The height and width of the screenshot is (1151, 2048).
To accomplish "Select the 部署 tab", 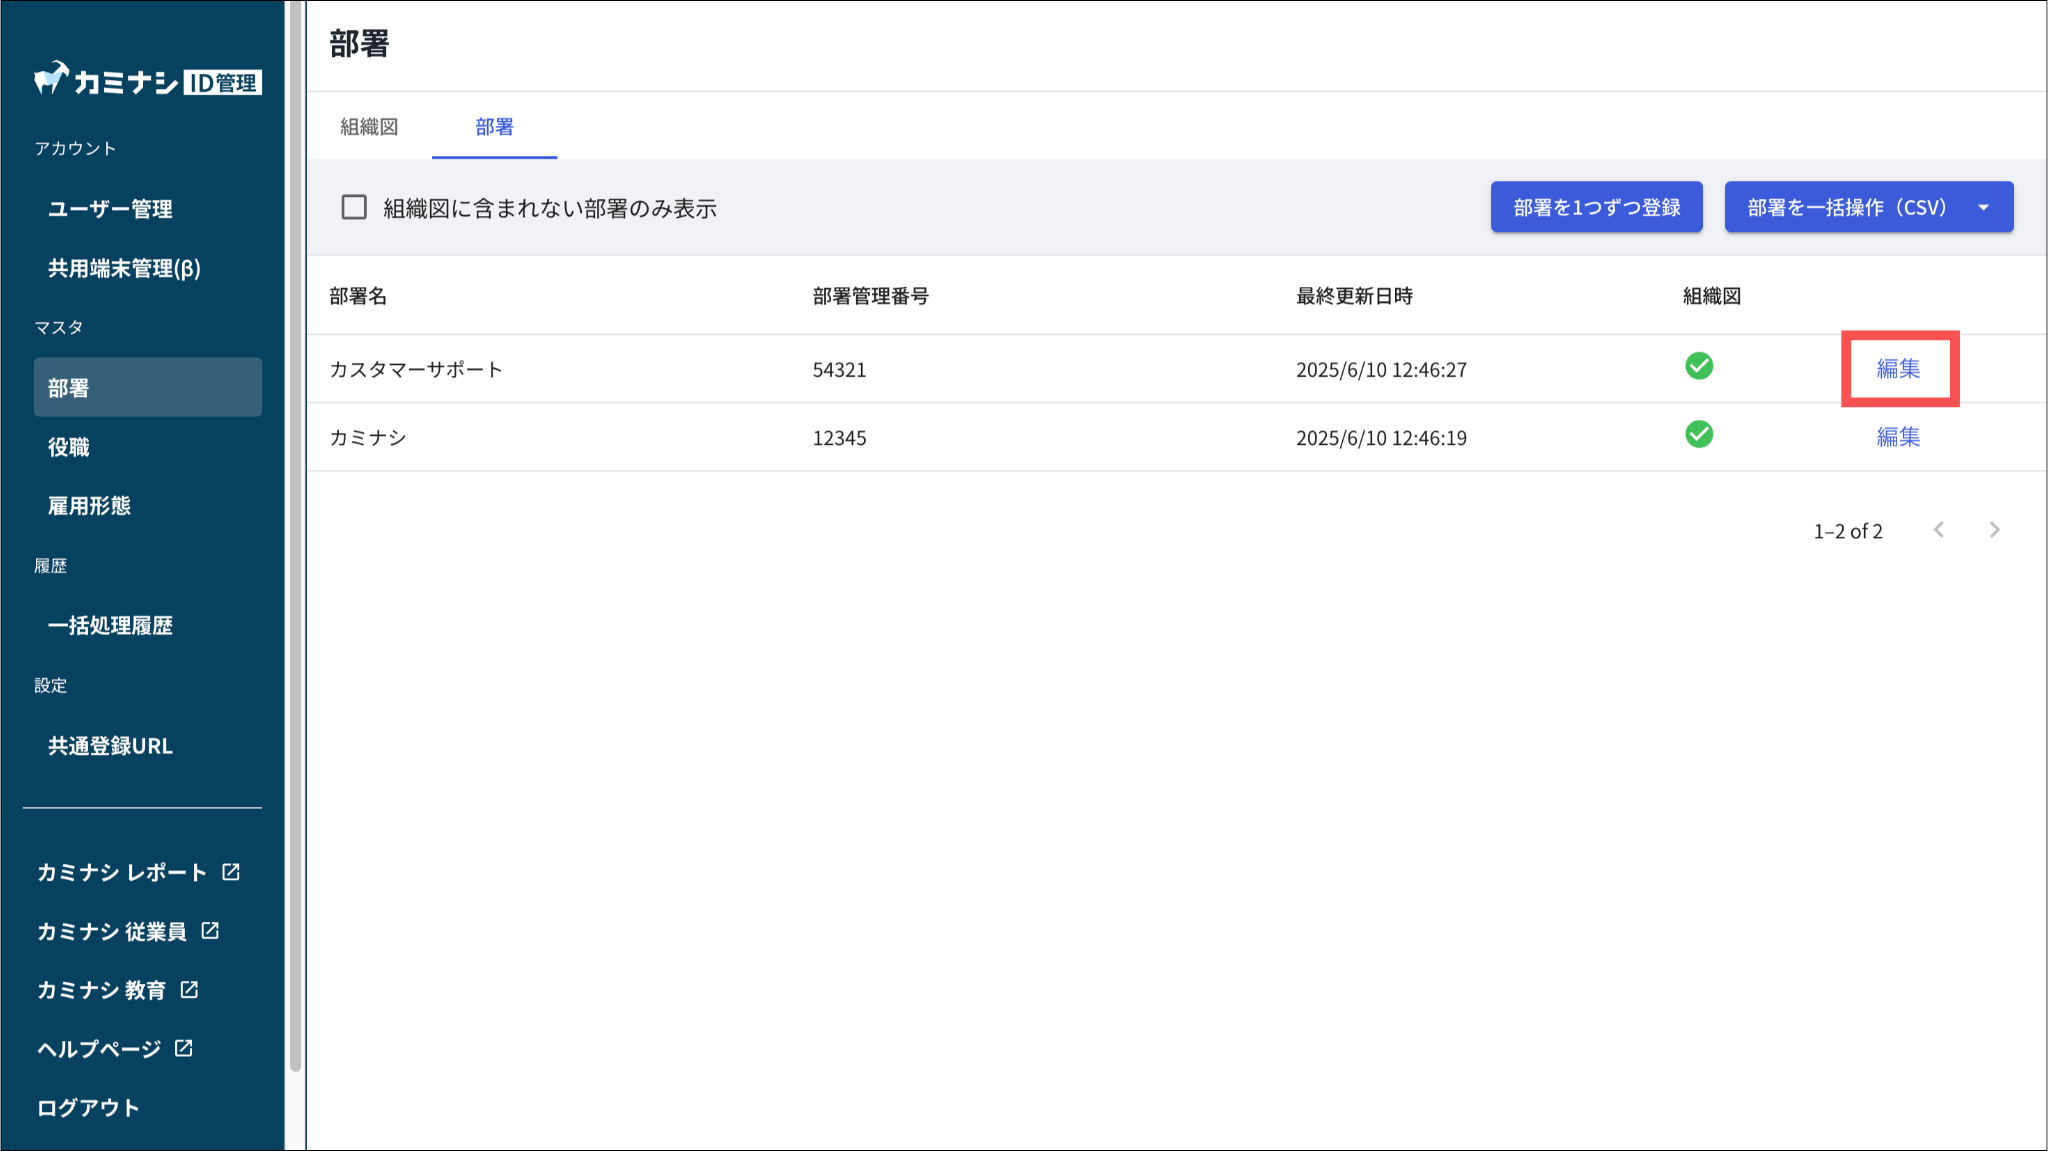I will (494, 127).
